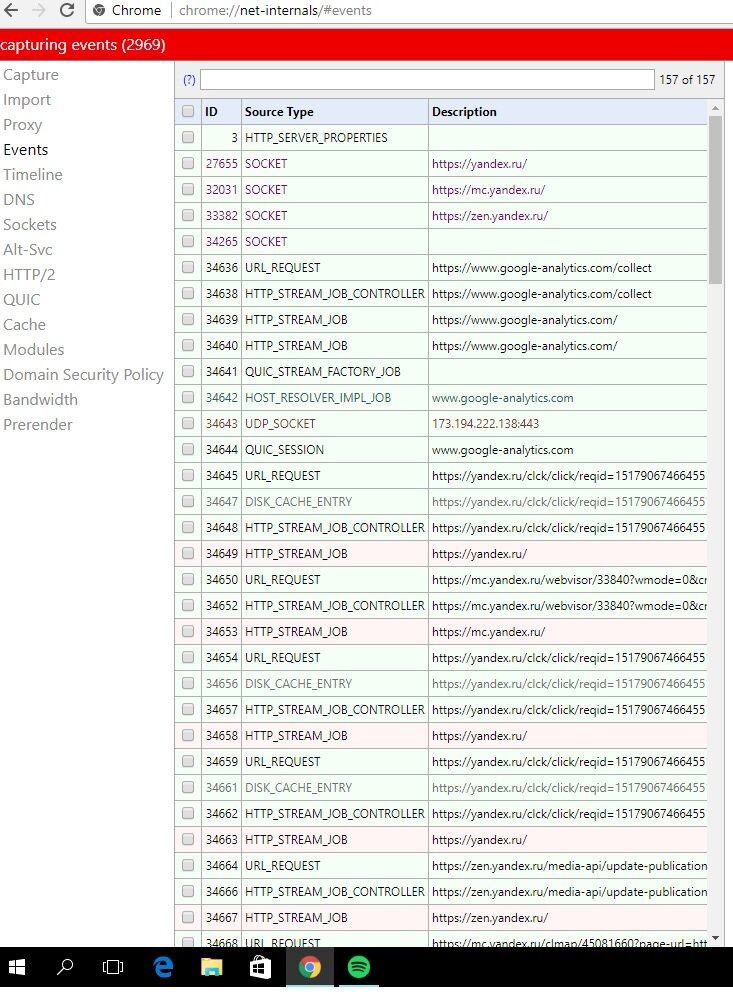Click the scrollbar down arrow
Screen dimensions: 733x1001
(715, 938)
